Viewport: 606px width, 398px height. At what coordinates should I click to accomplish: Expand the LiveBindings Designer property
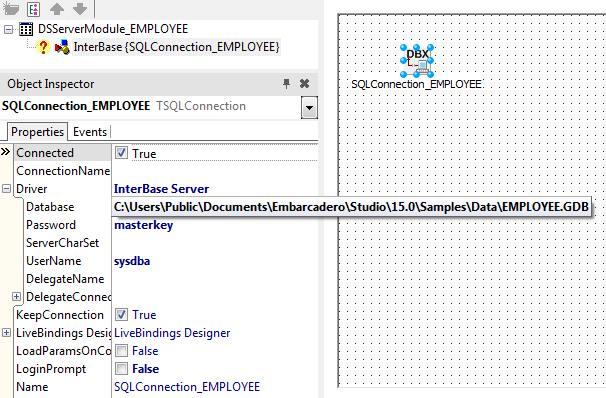coord(6,332)
